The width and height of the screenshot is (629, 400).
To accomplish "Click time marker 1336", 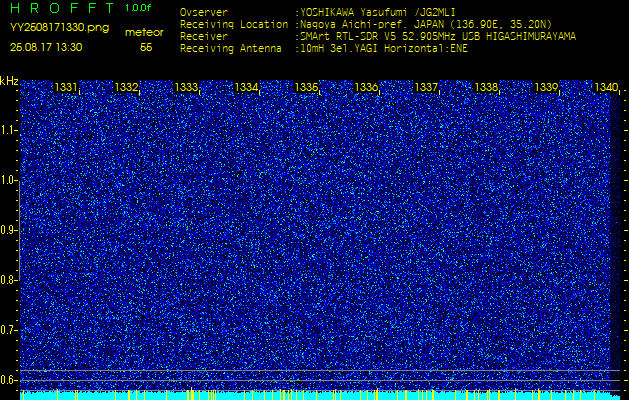I will point(366,87).
